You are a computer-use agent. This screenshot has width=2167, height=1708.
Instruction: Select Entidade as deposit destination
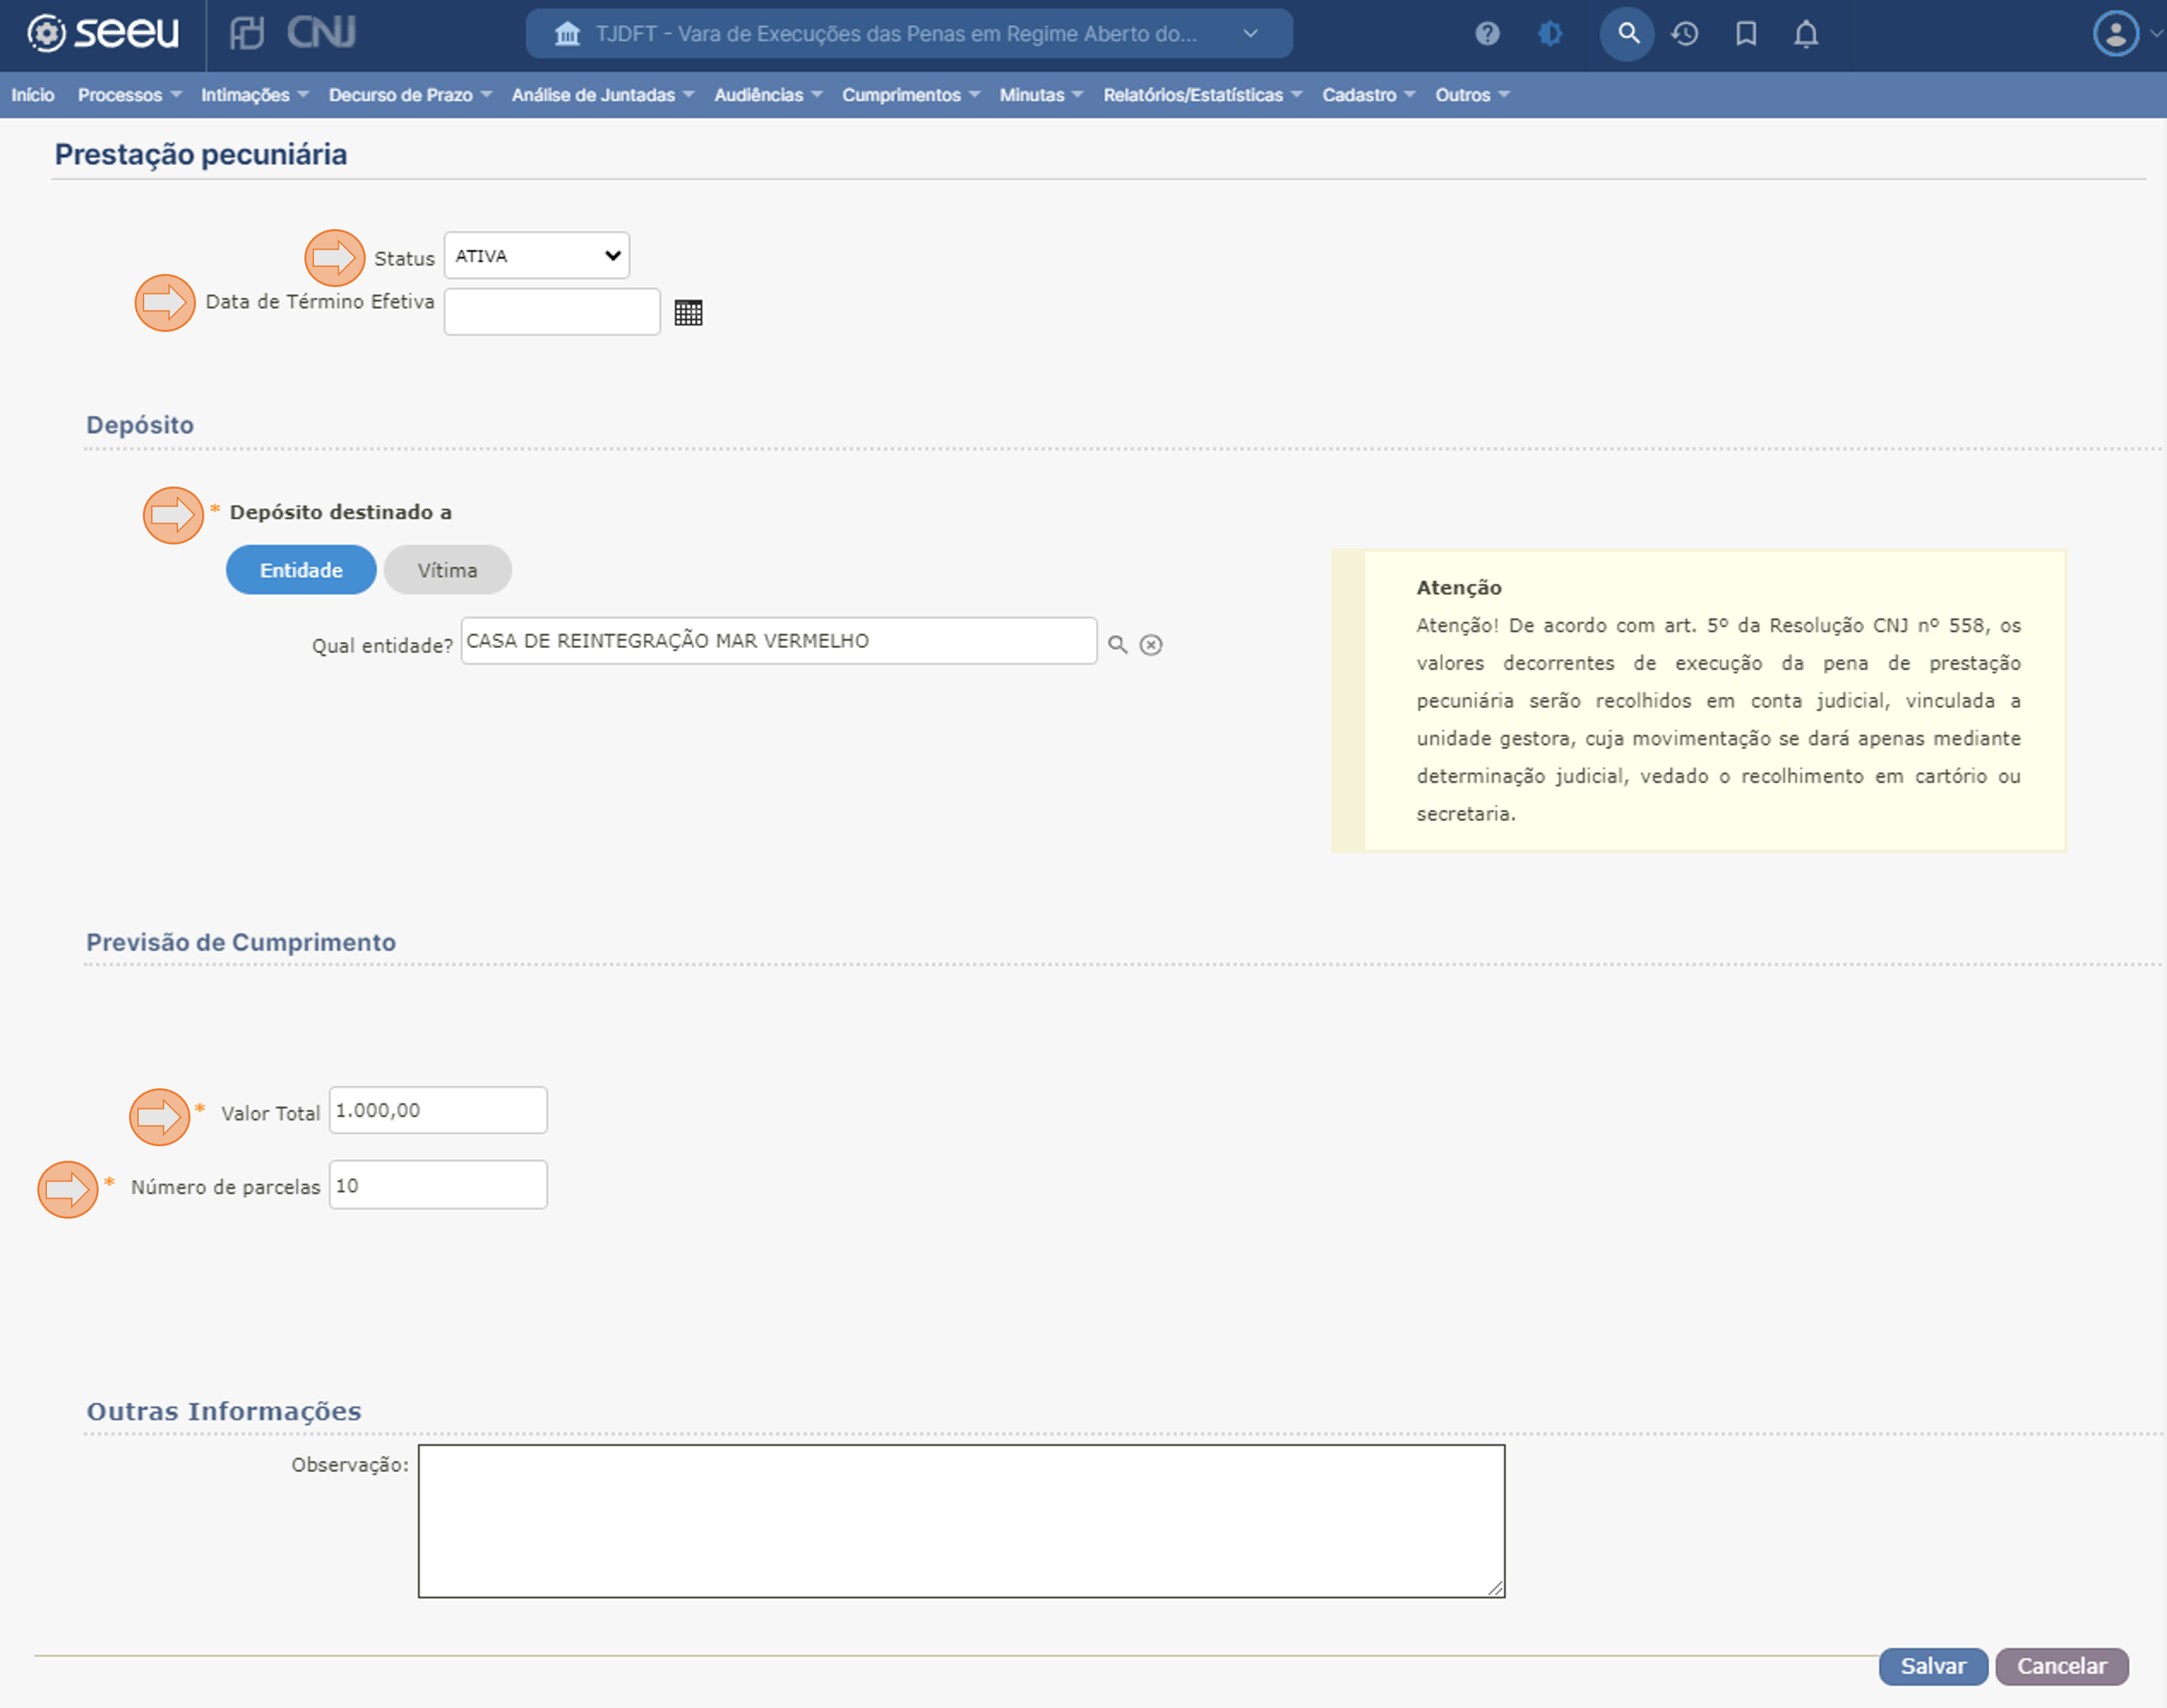(x=301, y=570)
